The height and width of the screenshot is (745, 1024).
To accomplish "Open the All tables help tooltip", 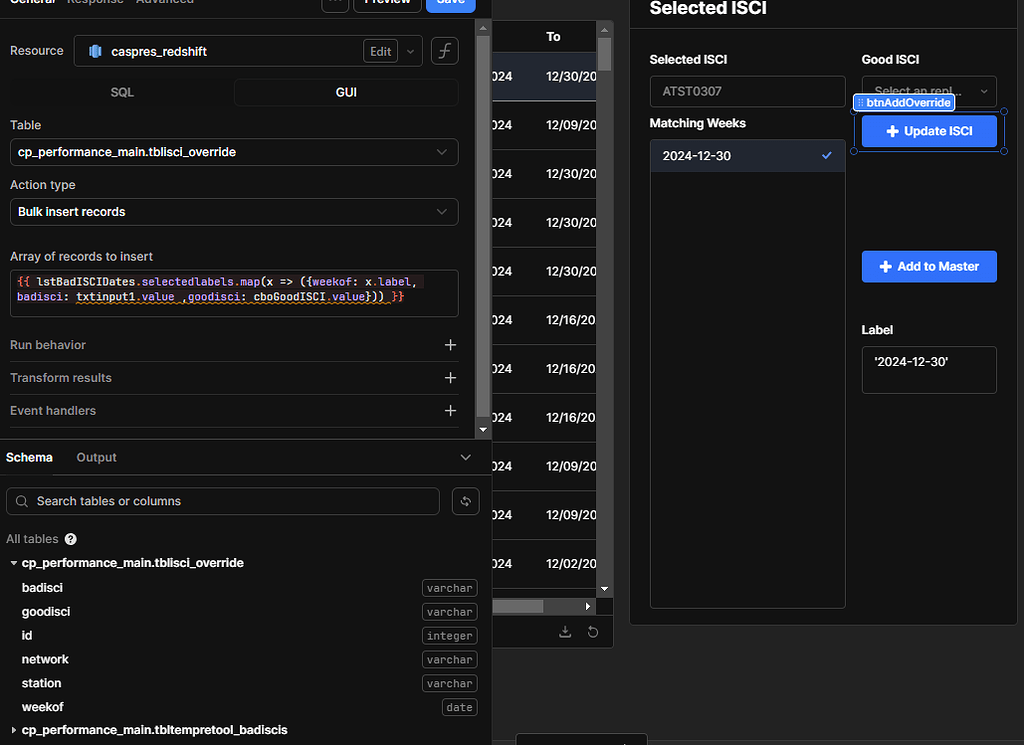I will 70,539.
